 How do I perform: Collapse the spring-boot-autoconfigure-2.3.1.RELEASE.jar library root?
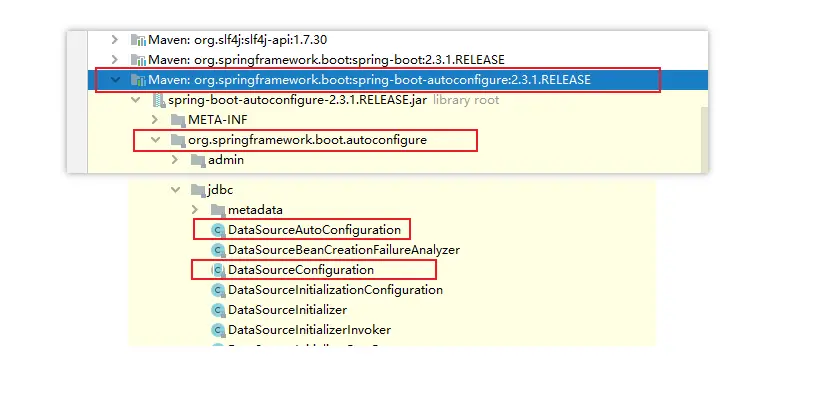(135, 100)
